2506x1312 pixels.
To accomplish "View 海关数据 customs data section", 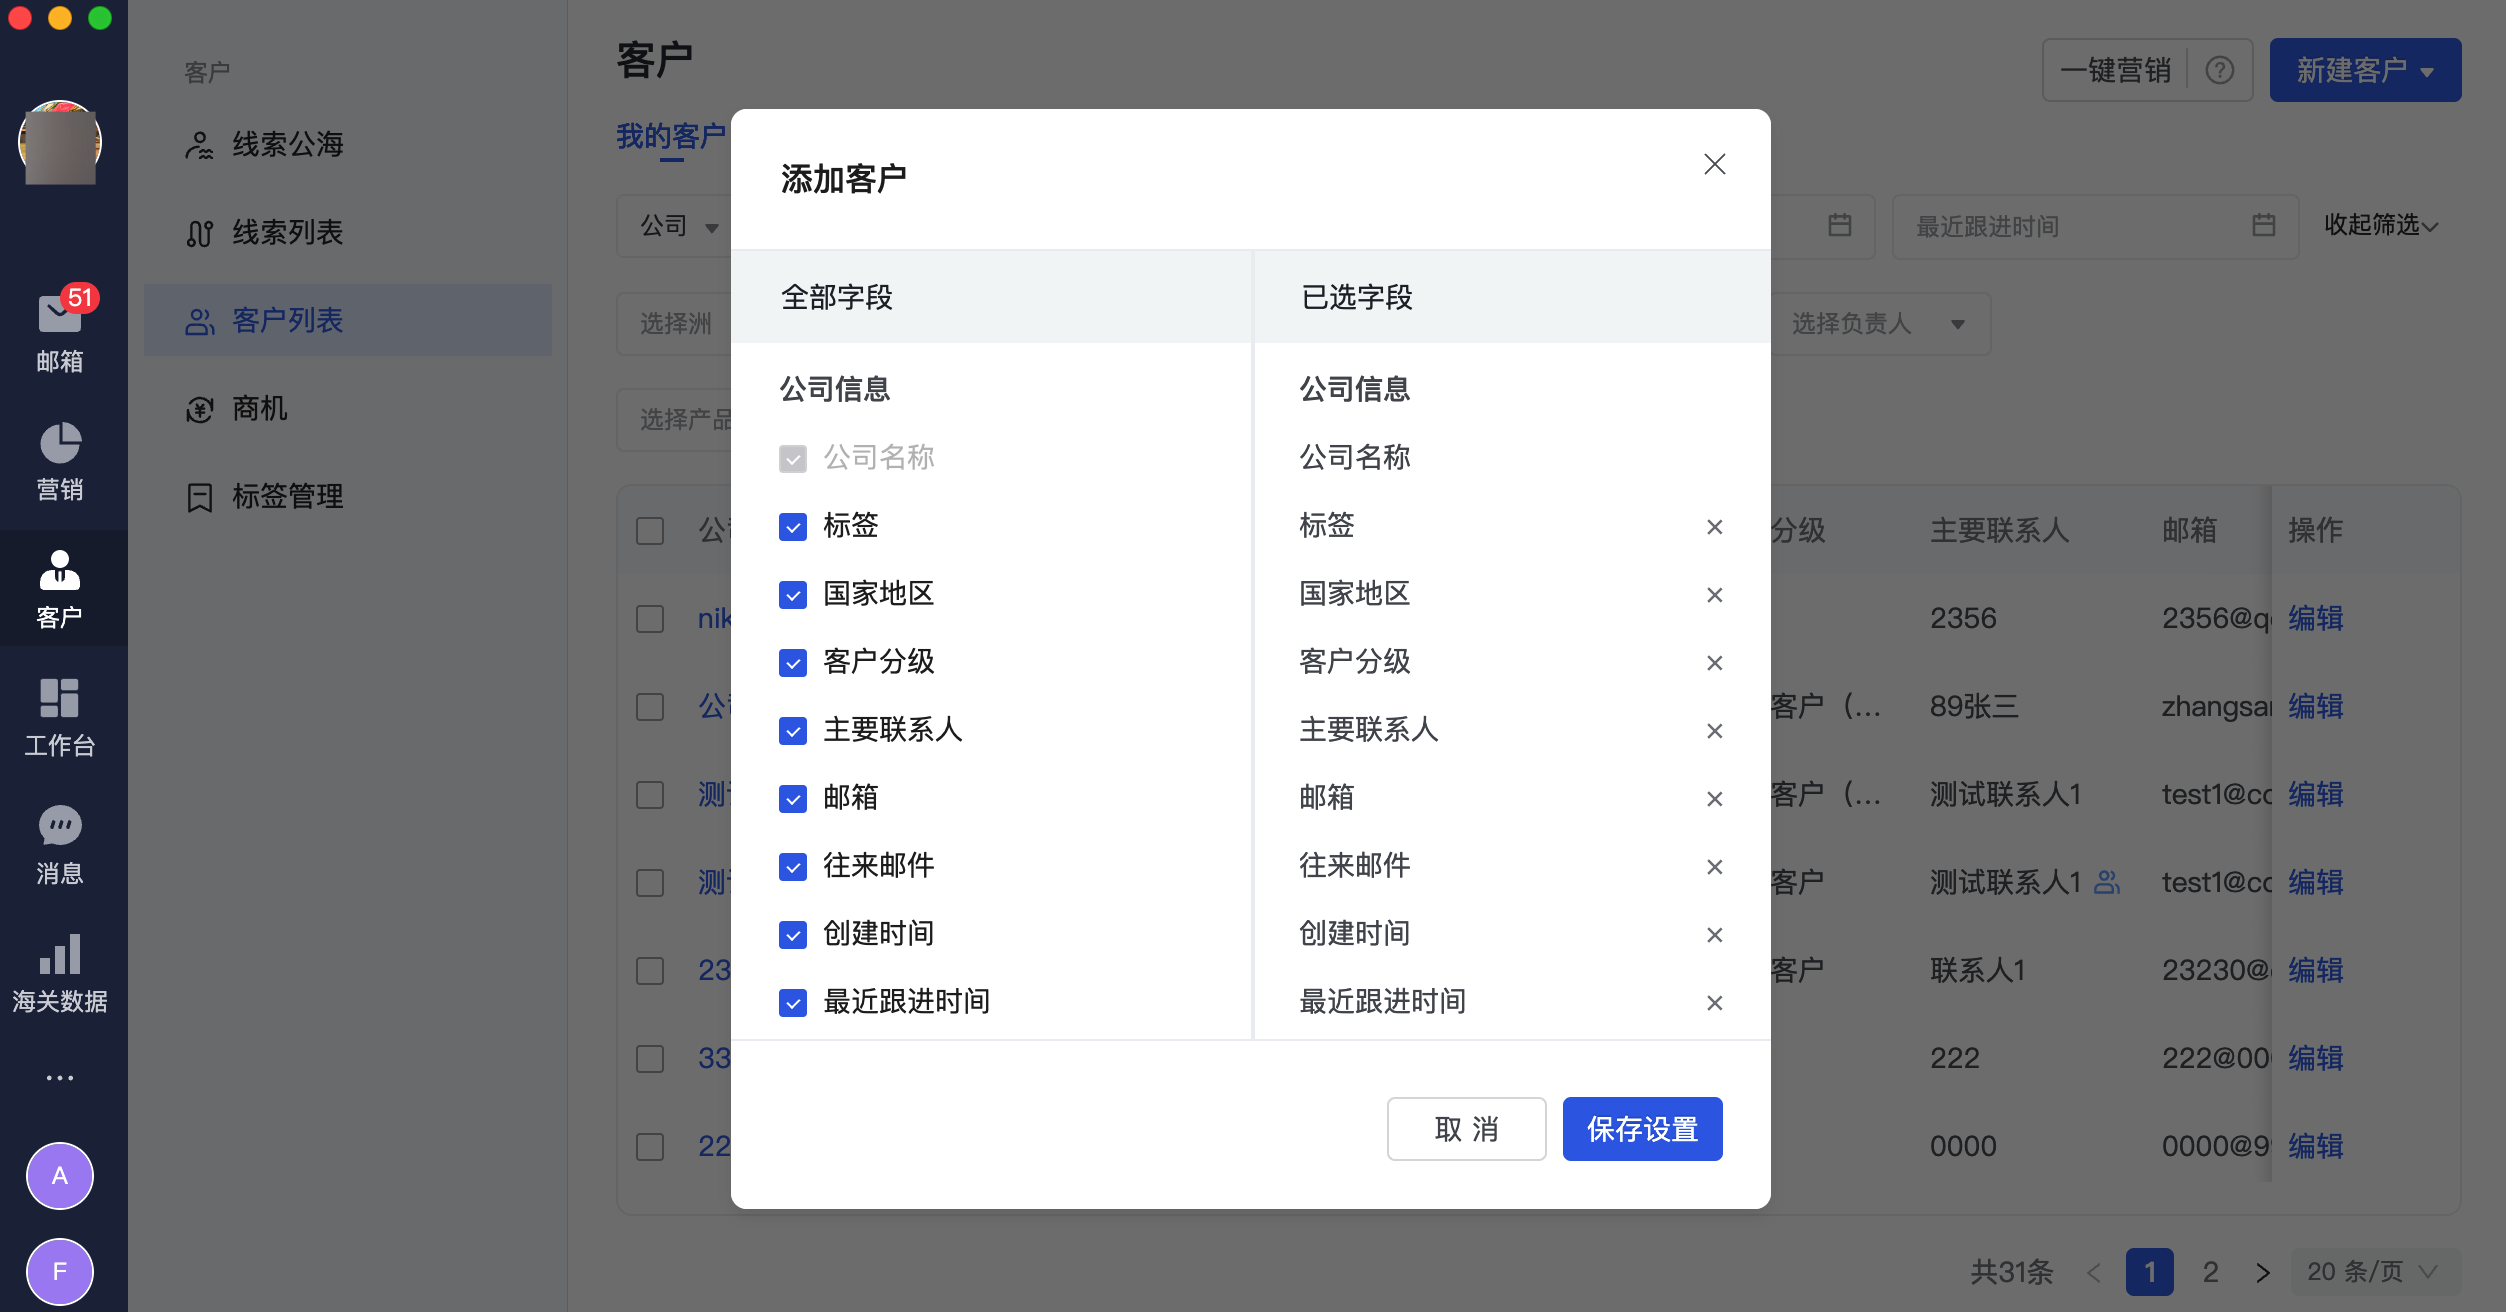I will click(x=59, y=971).
